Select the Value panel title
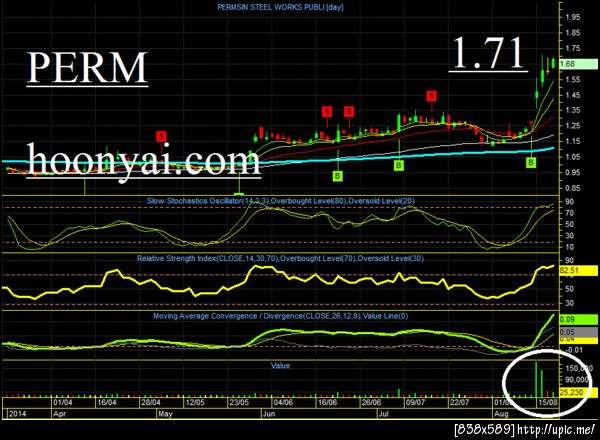600x440 pixels. point(280,366)
